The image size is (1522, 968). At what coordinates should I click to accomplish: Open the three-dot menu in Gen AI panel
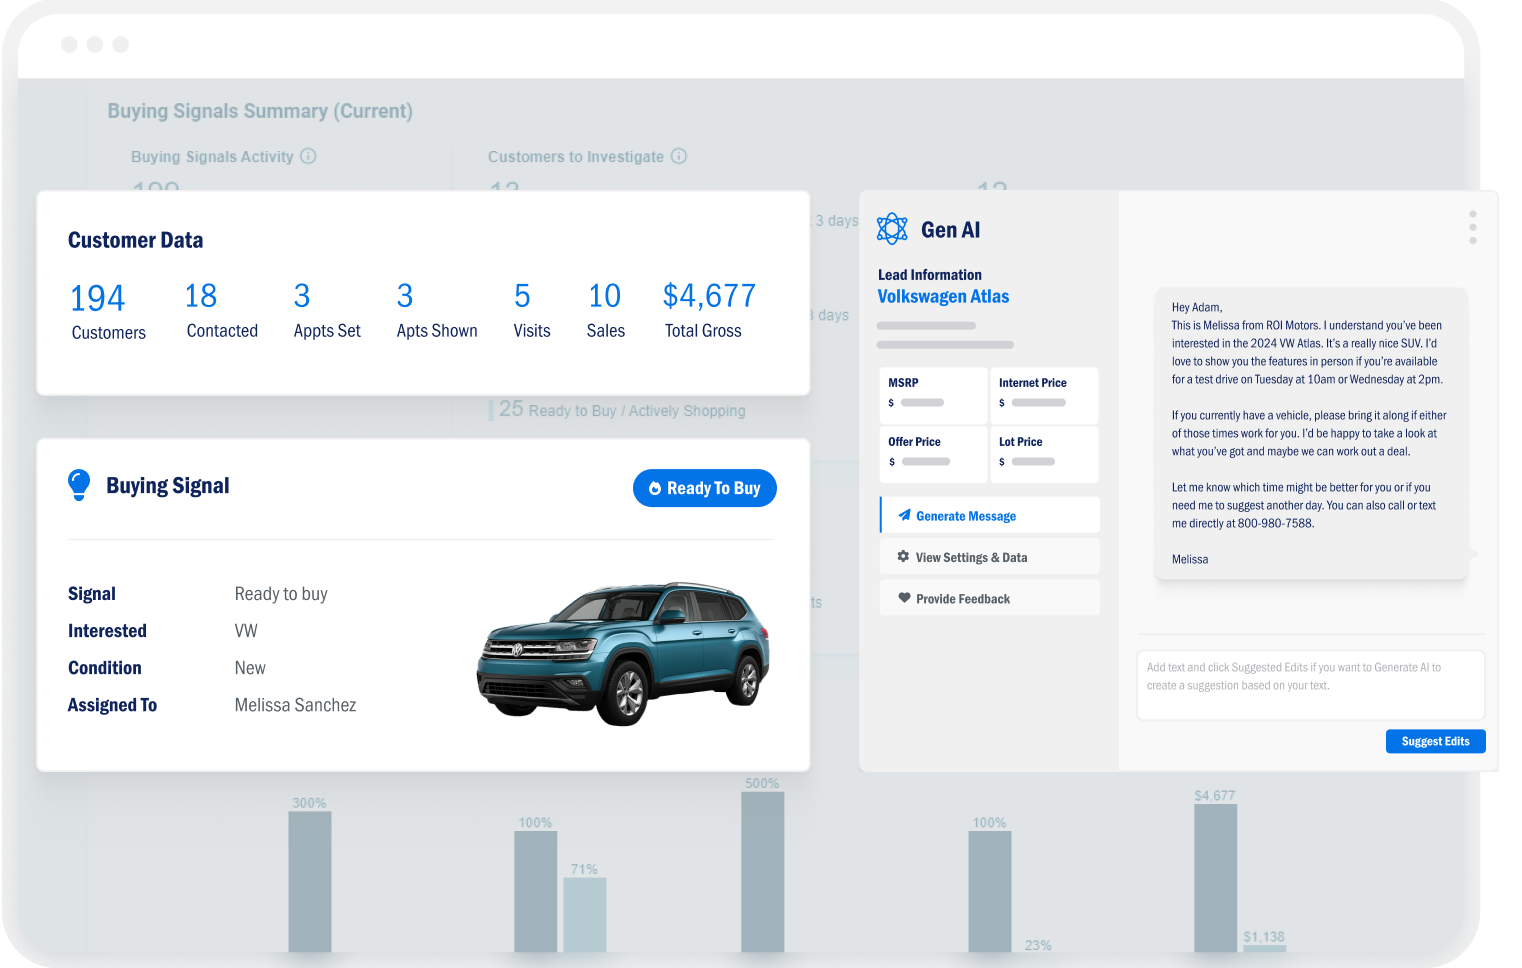coord(1472,227)
